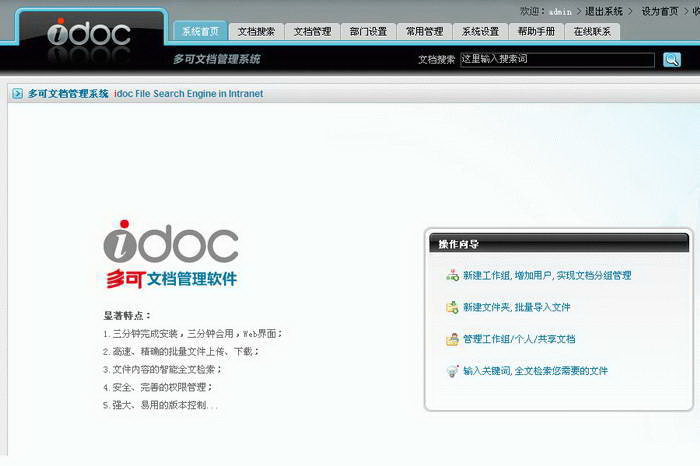
Task: Click the lightbulb icon beside 输入关键词
Action: coord(452,371)
